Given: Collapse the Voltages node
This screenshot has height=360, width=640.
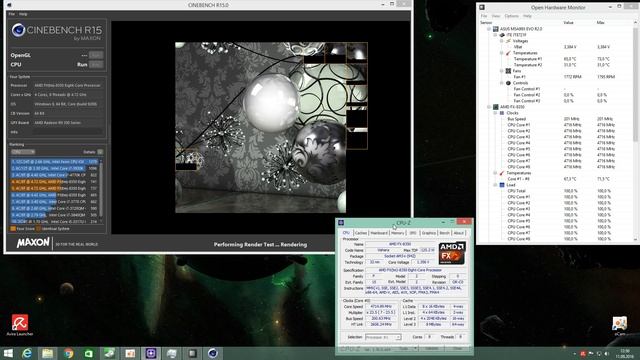Looking at the screenshot, I should pos(502,41).
